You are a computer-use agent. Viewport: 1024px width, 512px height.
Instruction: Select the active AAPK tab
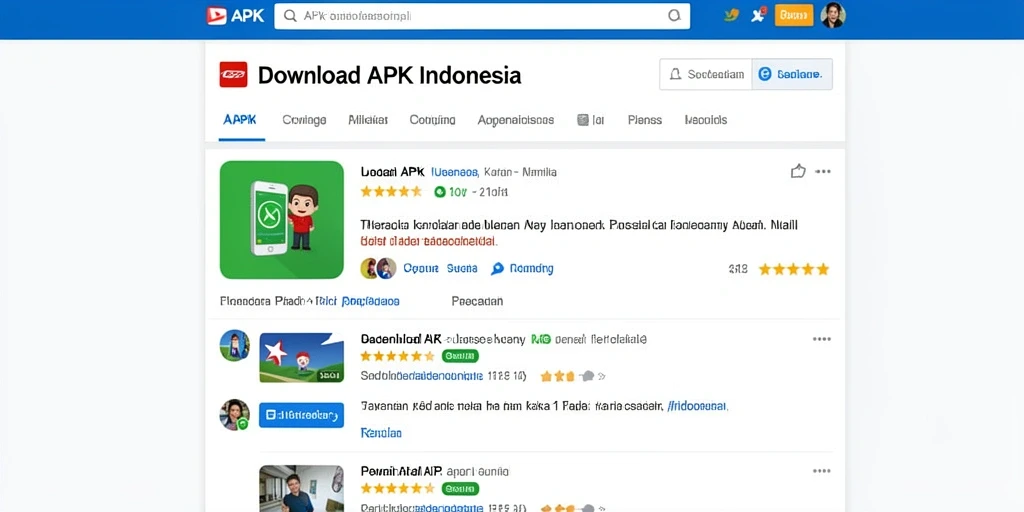point(240,120)
